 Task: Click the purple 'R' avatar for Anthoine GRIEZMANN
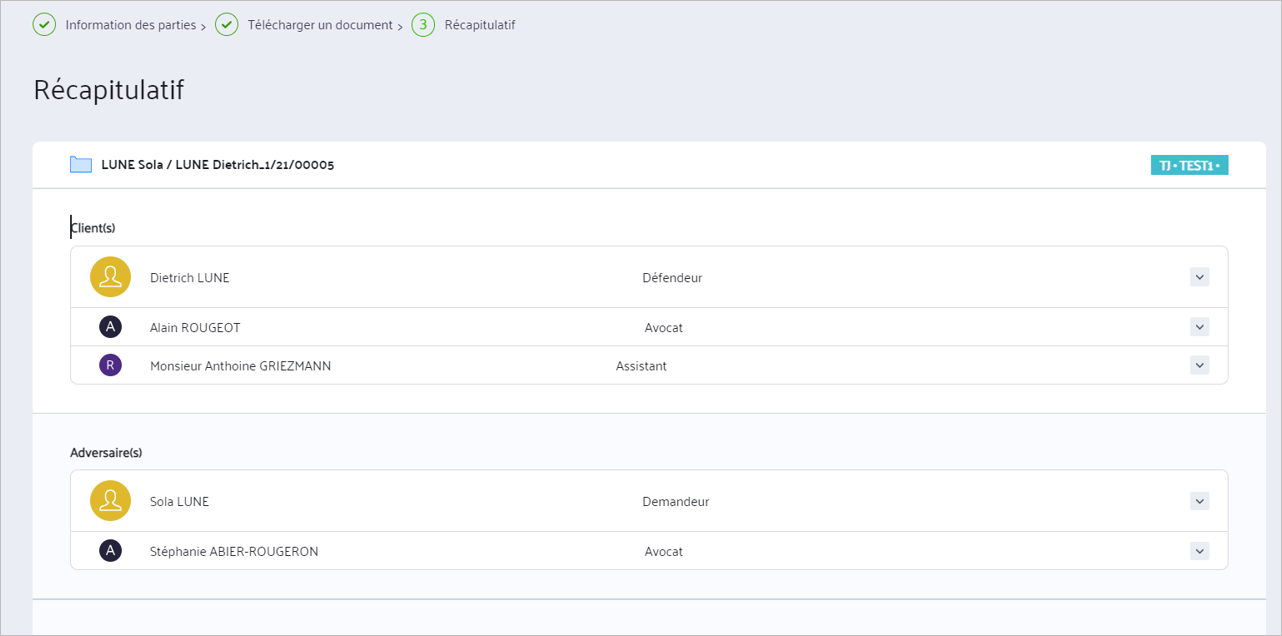pos(110,365)
